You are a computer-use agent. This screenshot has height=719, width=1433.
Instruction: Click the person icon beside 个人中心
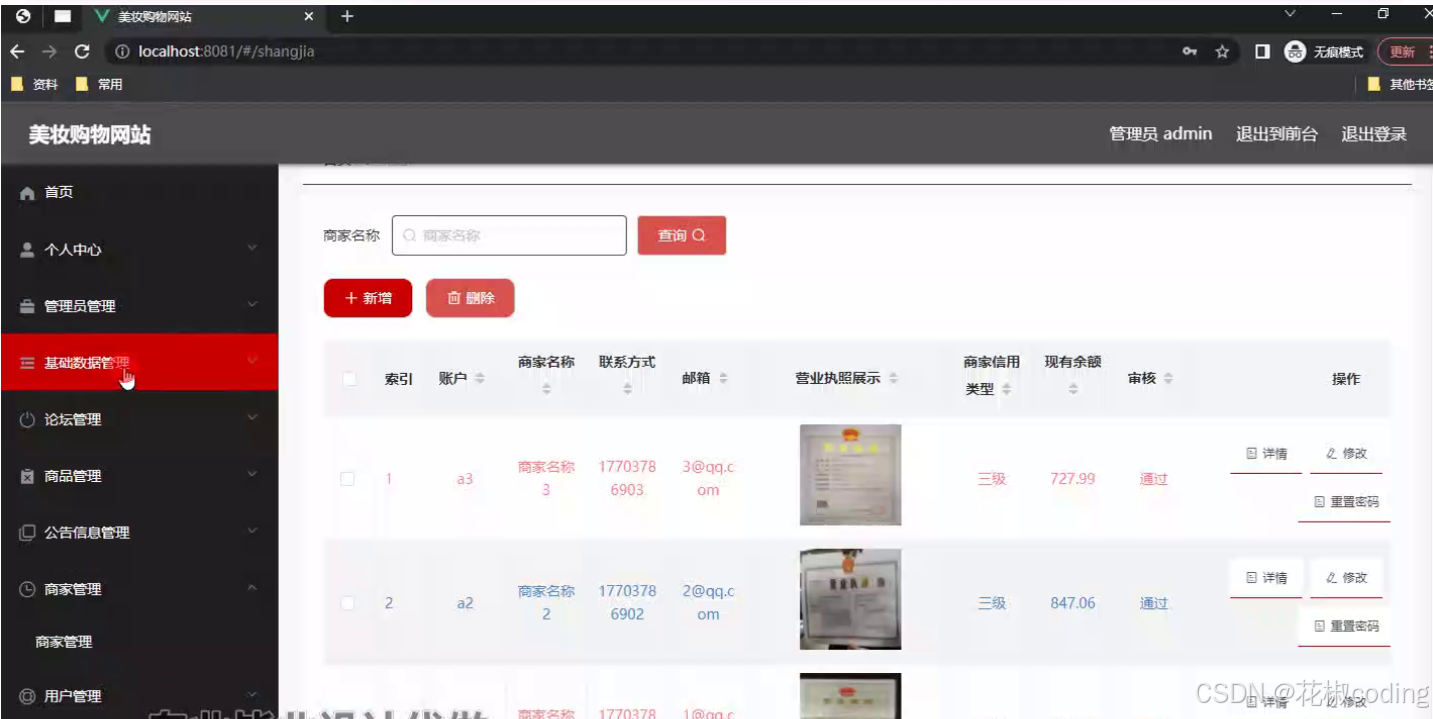pyautogui.click(x=28, y=250)
